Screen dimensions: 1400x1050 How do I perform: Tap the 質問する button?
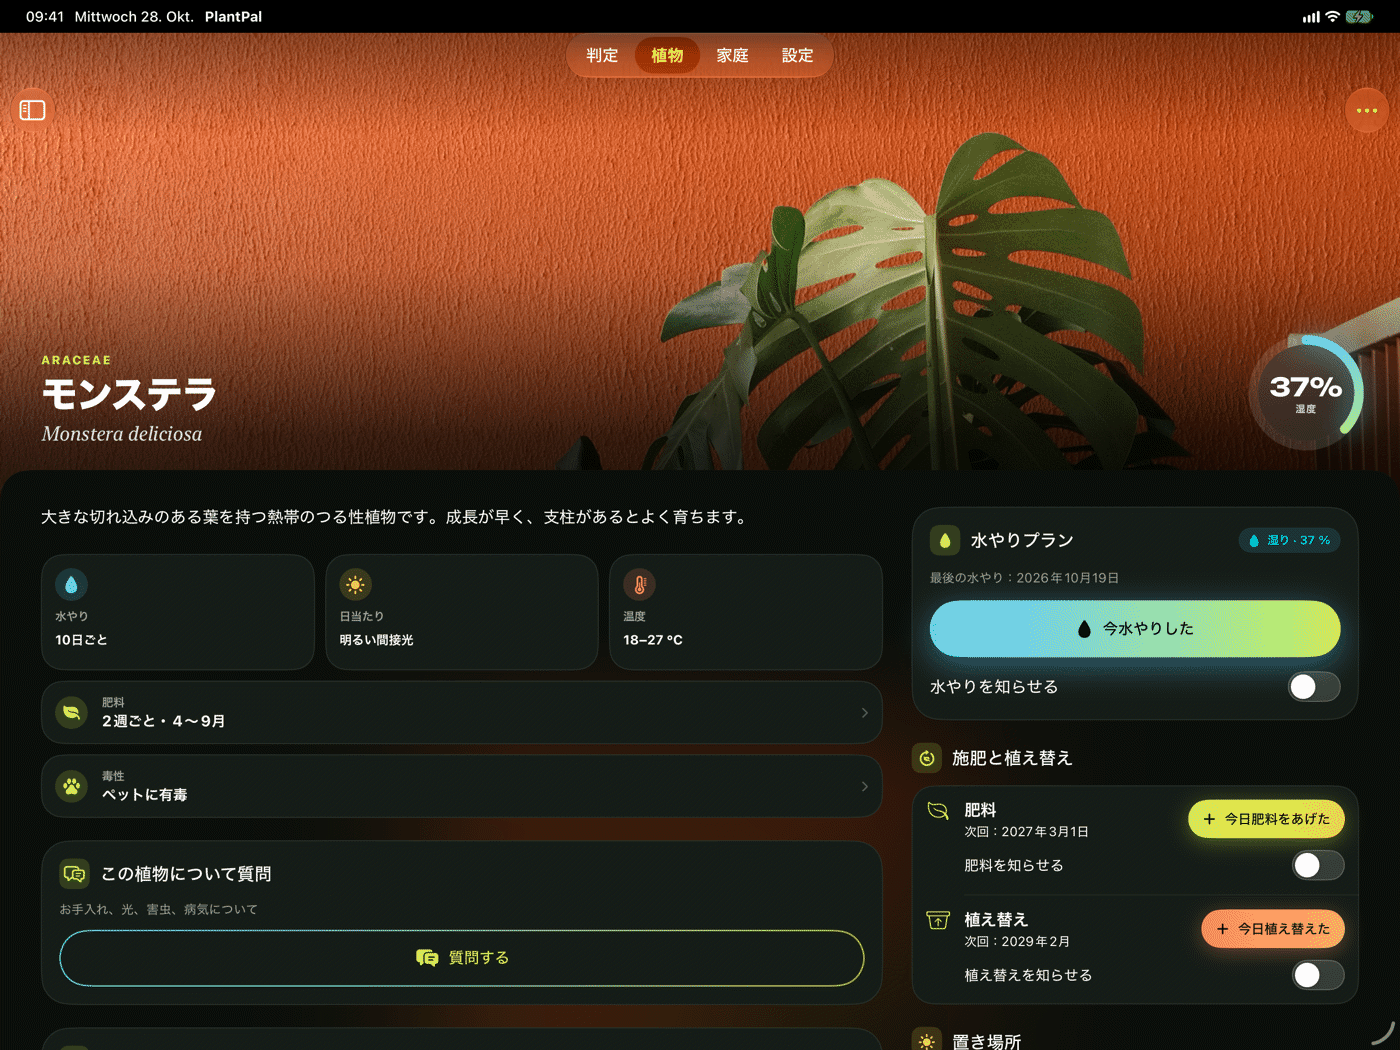pos(462,958)
